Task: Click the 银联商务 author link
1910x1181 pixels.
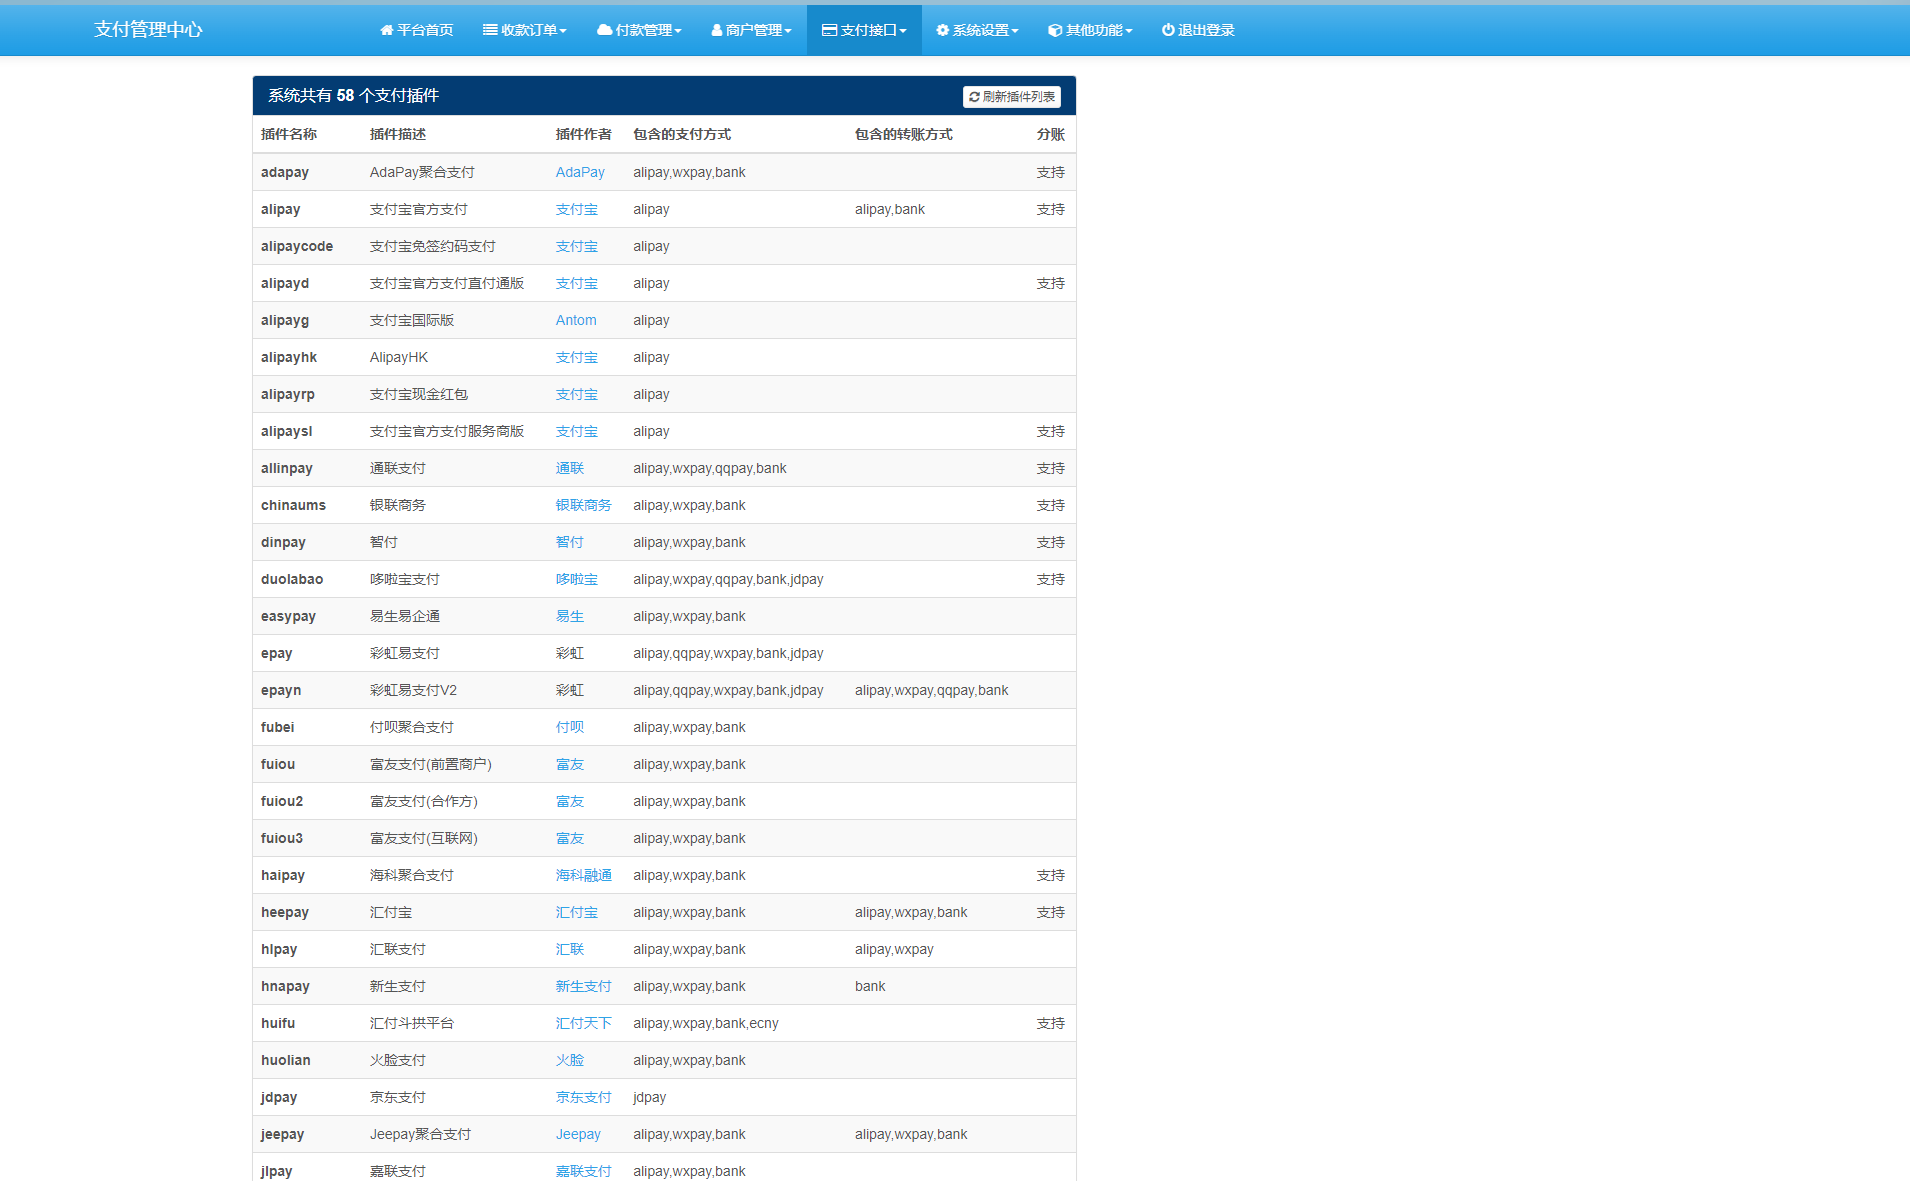Action: [583, 505]
